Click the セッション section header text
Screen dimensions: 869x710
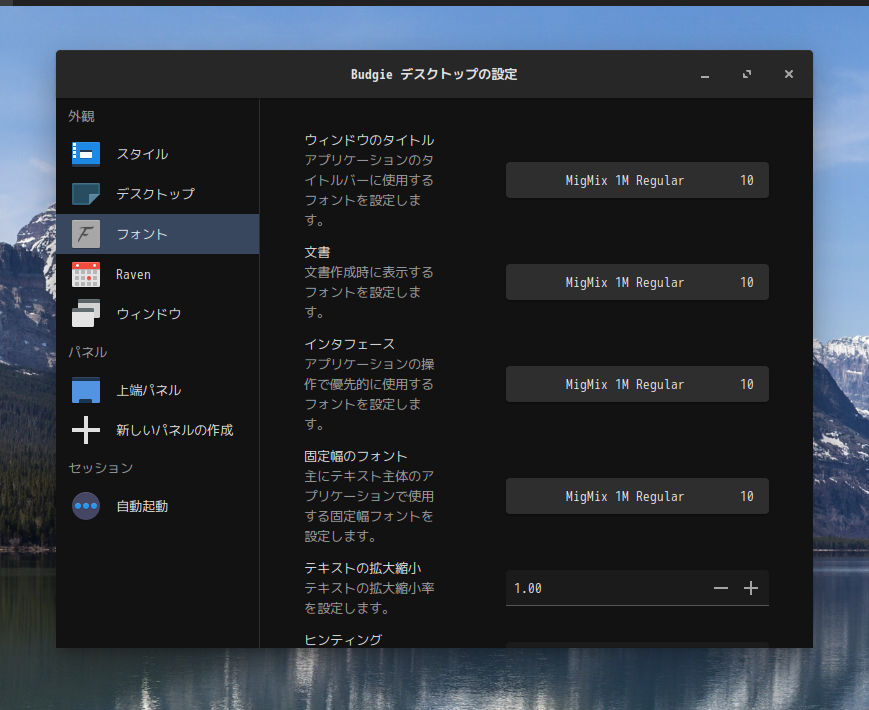point(100,468)
